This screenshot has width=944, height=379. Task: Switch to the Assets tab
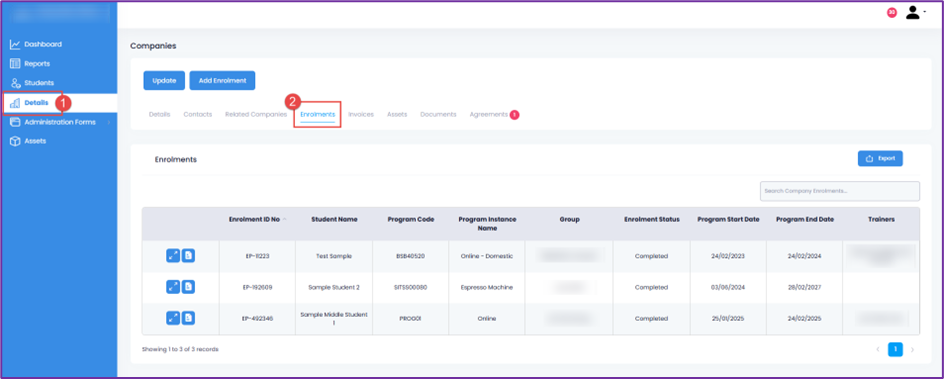pos(397,114)
